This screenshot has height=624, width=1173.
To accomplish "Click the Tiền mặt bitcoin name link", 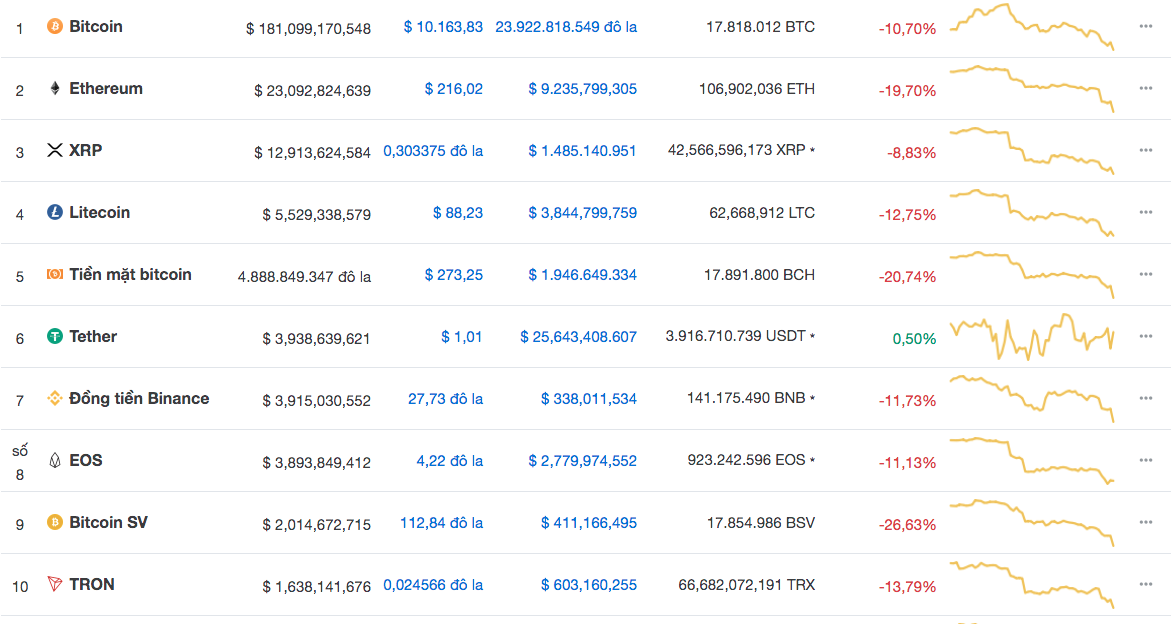I will (x=130, y=275).
